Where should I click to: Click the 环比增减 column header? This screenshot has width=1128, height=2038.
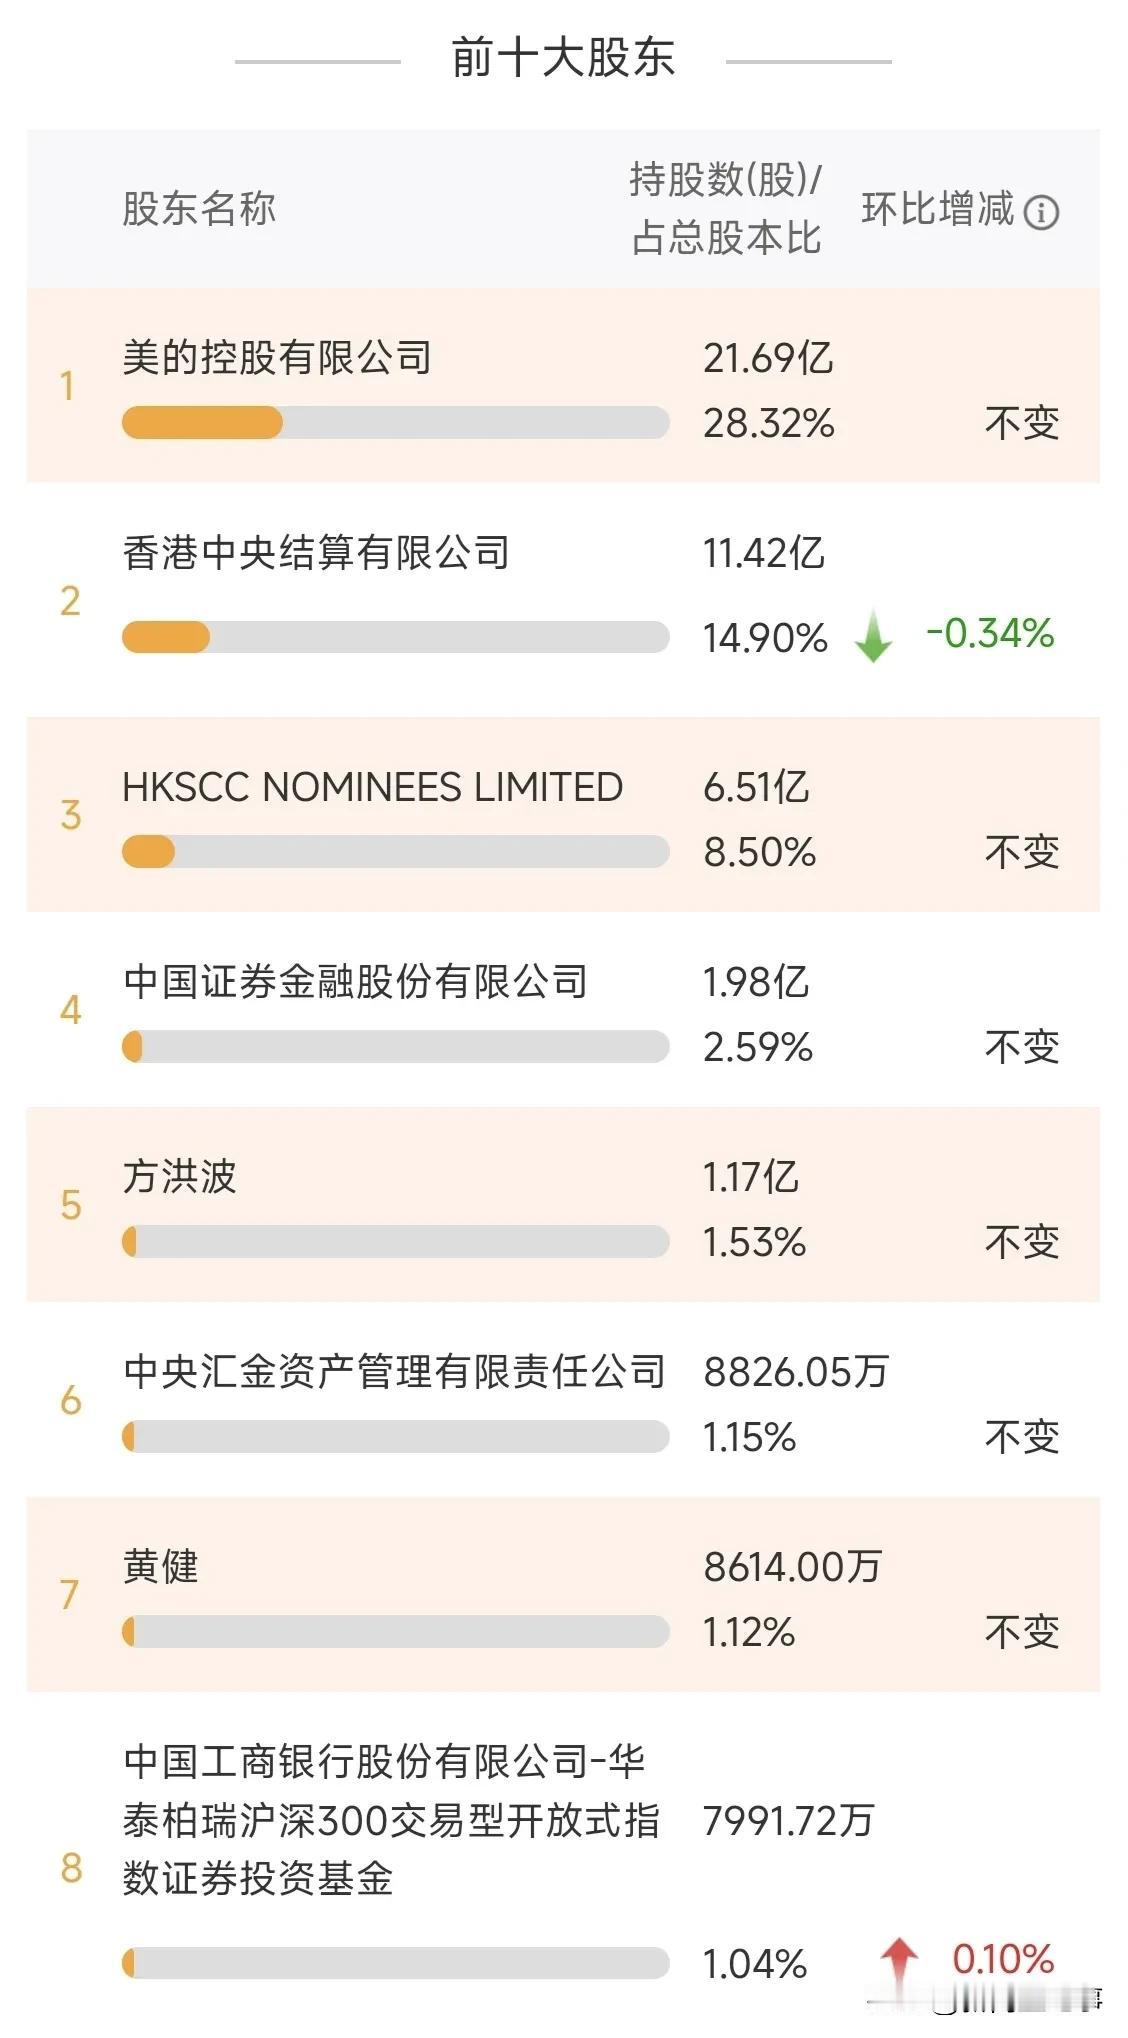coord(937,209)
